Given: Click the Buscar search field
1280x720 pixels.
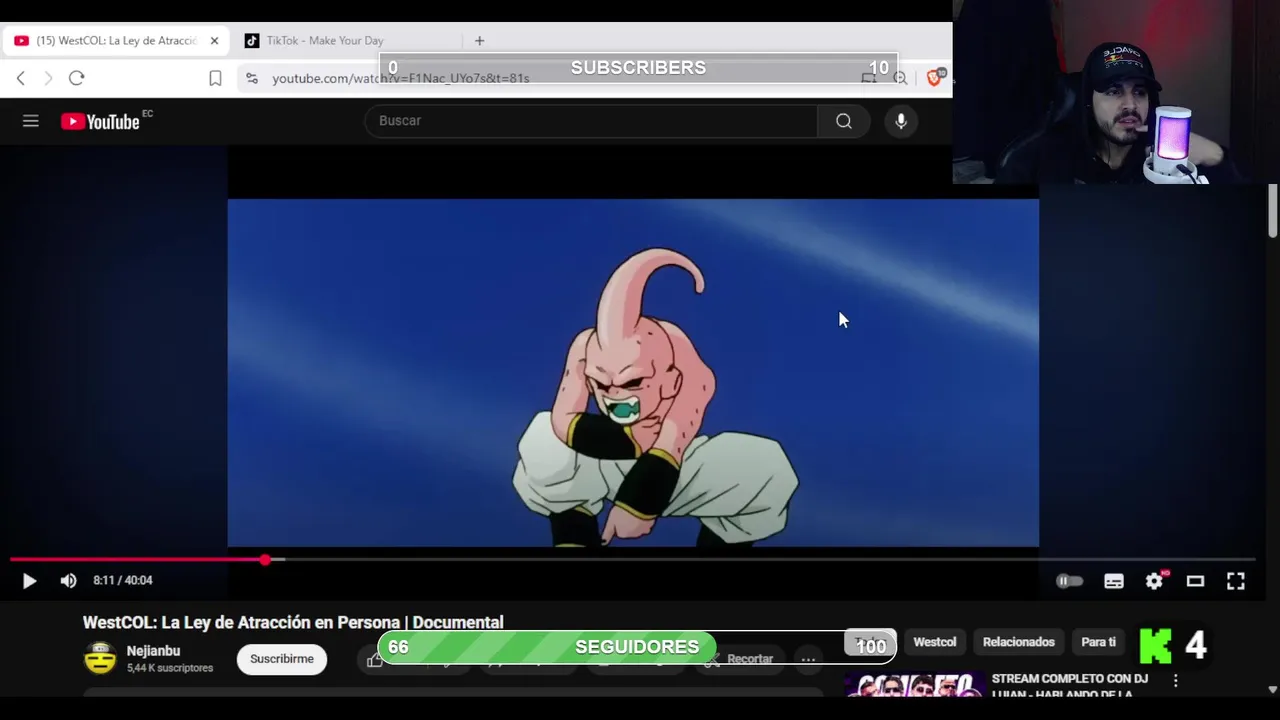Looking at the screenshot, I should (x=592, y=121).
